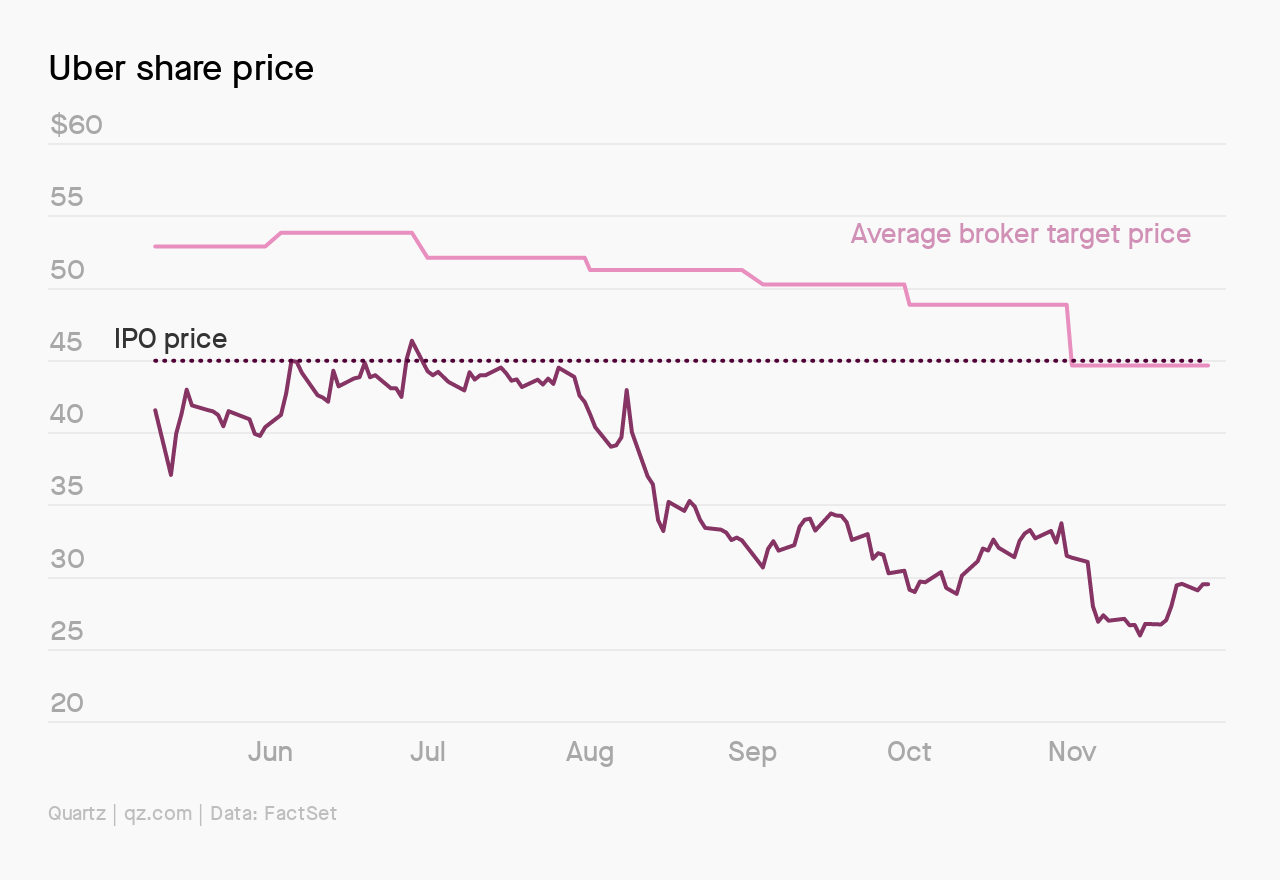Click the Oct x-axis month label
Screen dimensions: 1280x880
pos(909,751)
